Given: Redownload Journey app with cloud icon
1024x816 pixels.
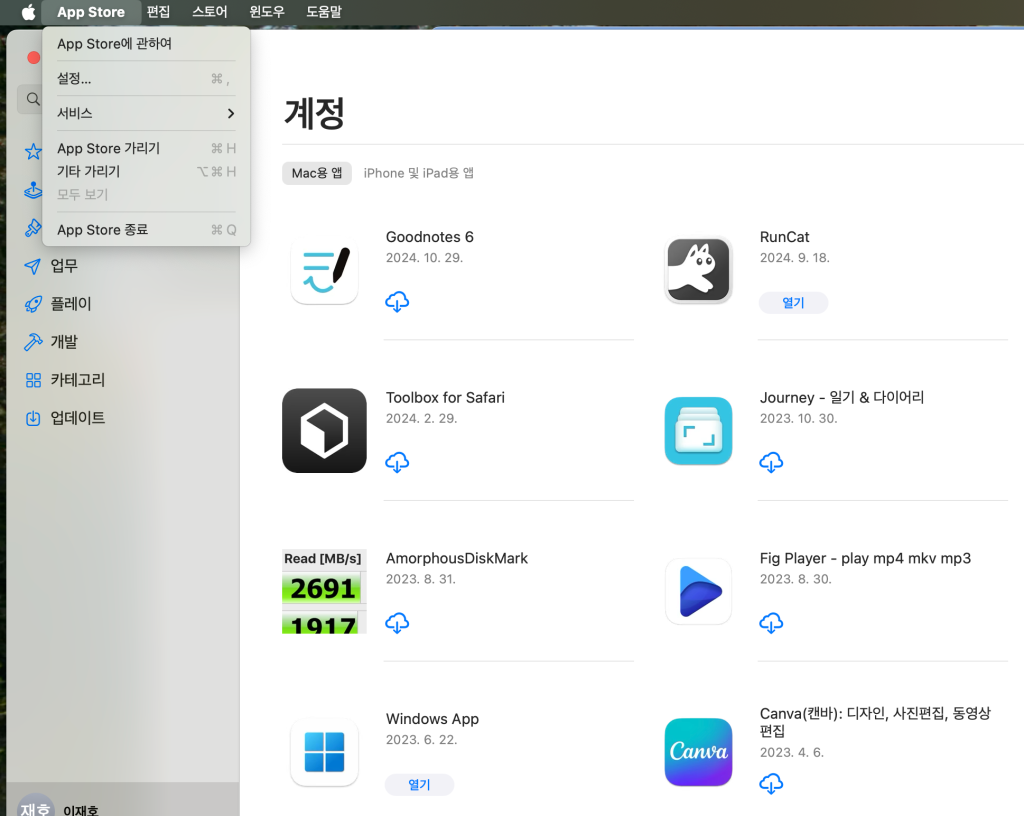Looking at the screenshot, I should point(771,463).
